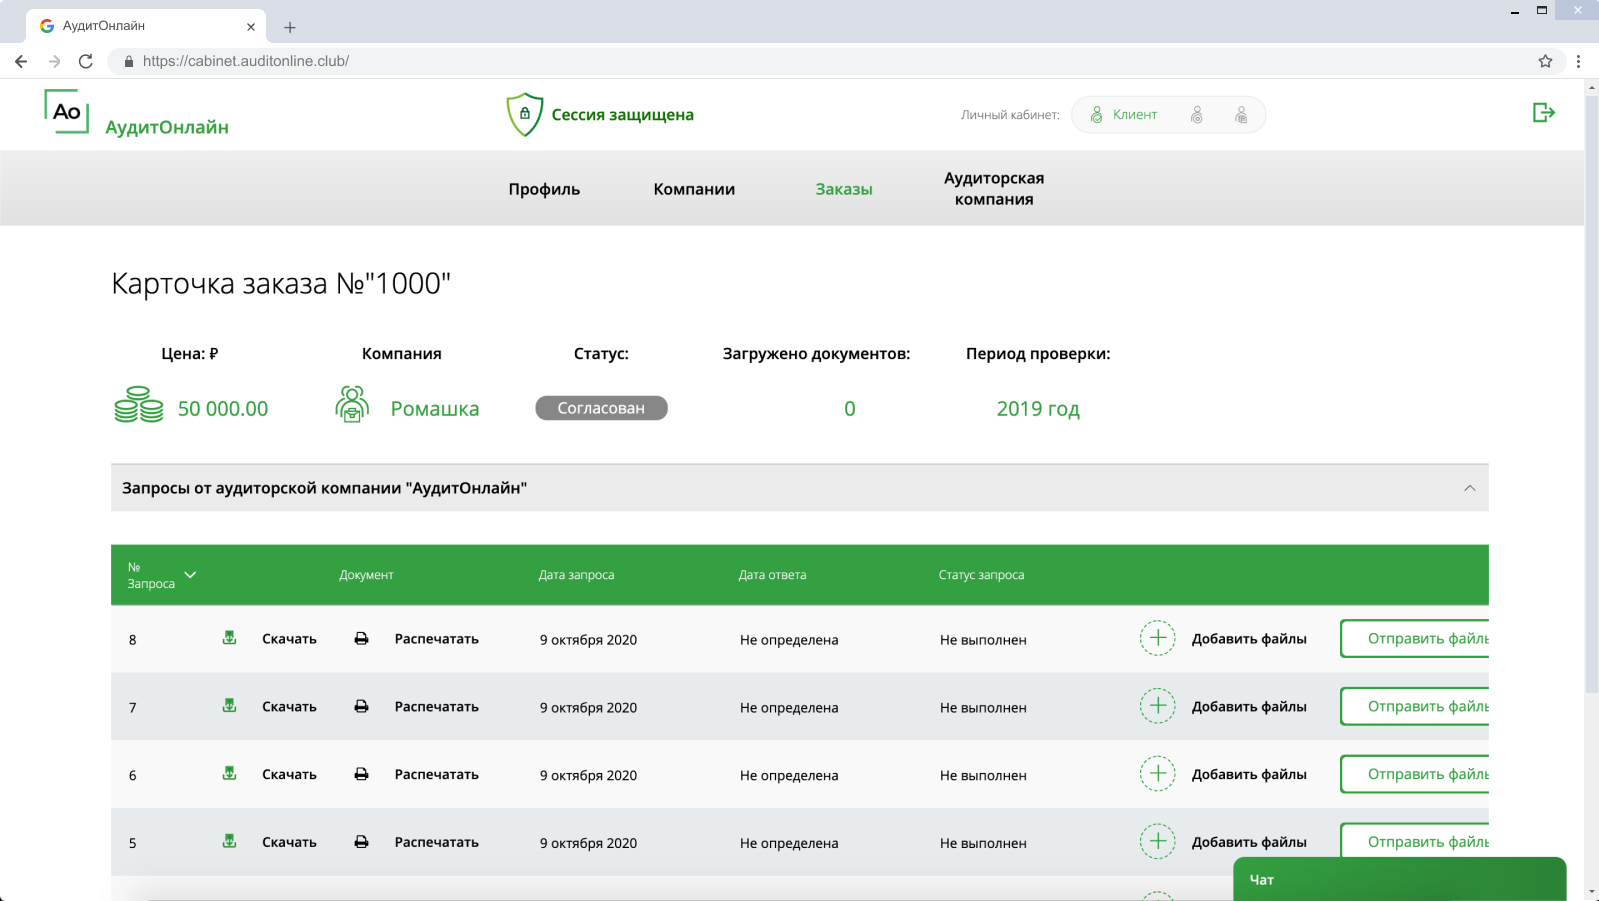Open a new browser tab
This screenshot has height=901, width=1599.
pos(290,27)
